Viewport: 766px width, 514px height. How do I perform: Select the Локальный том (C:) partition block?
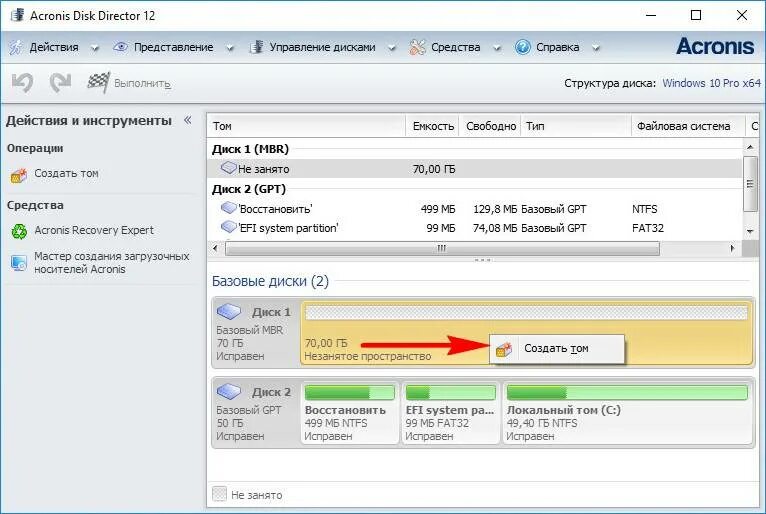pos(627,413)
